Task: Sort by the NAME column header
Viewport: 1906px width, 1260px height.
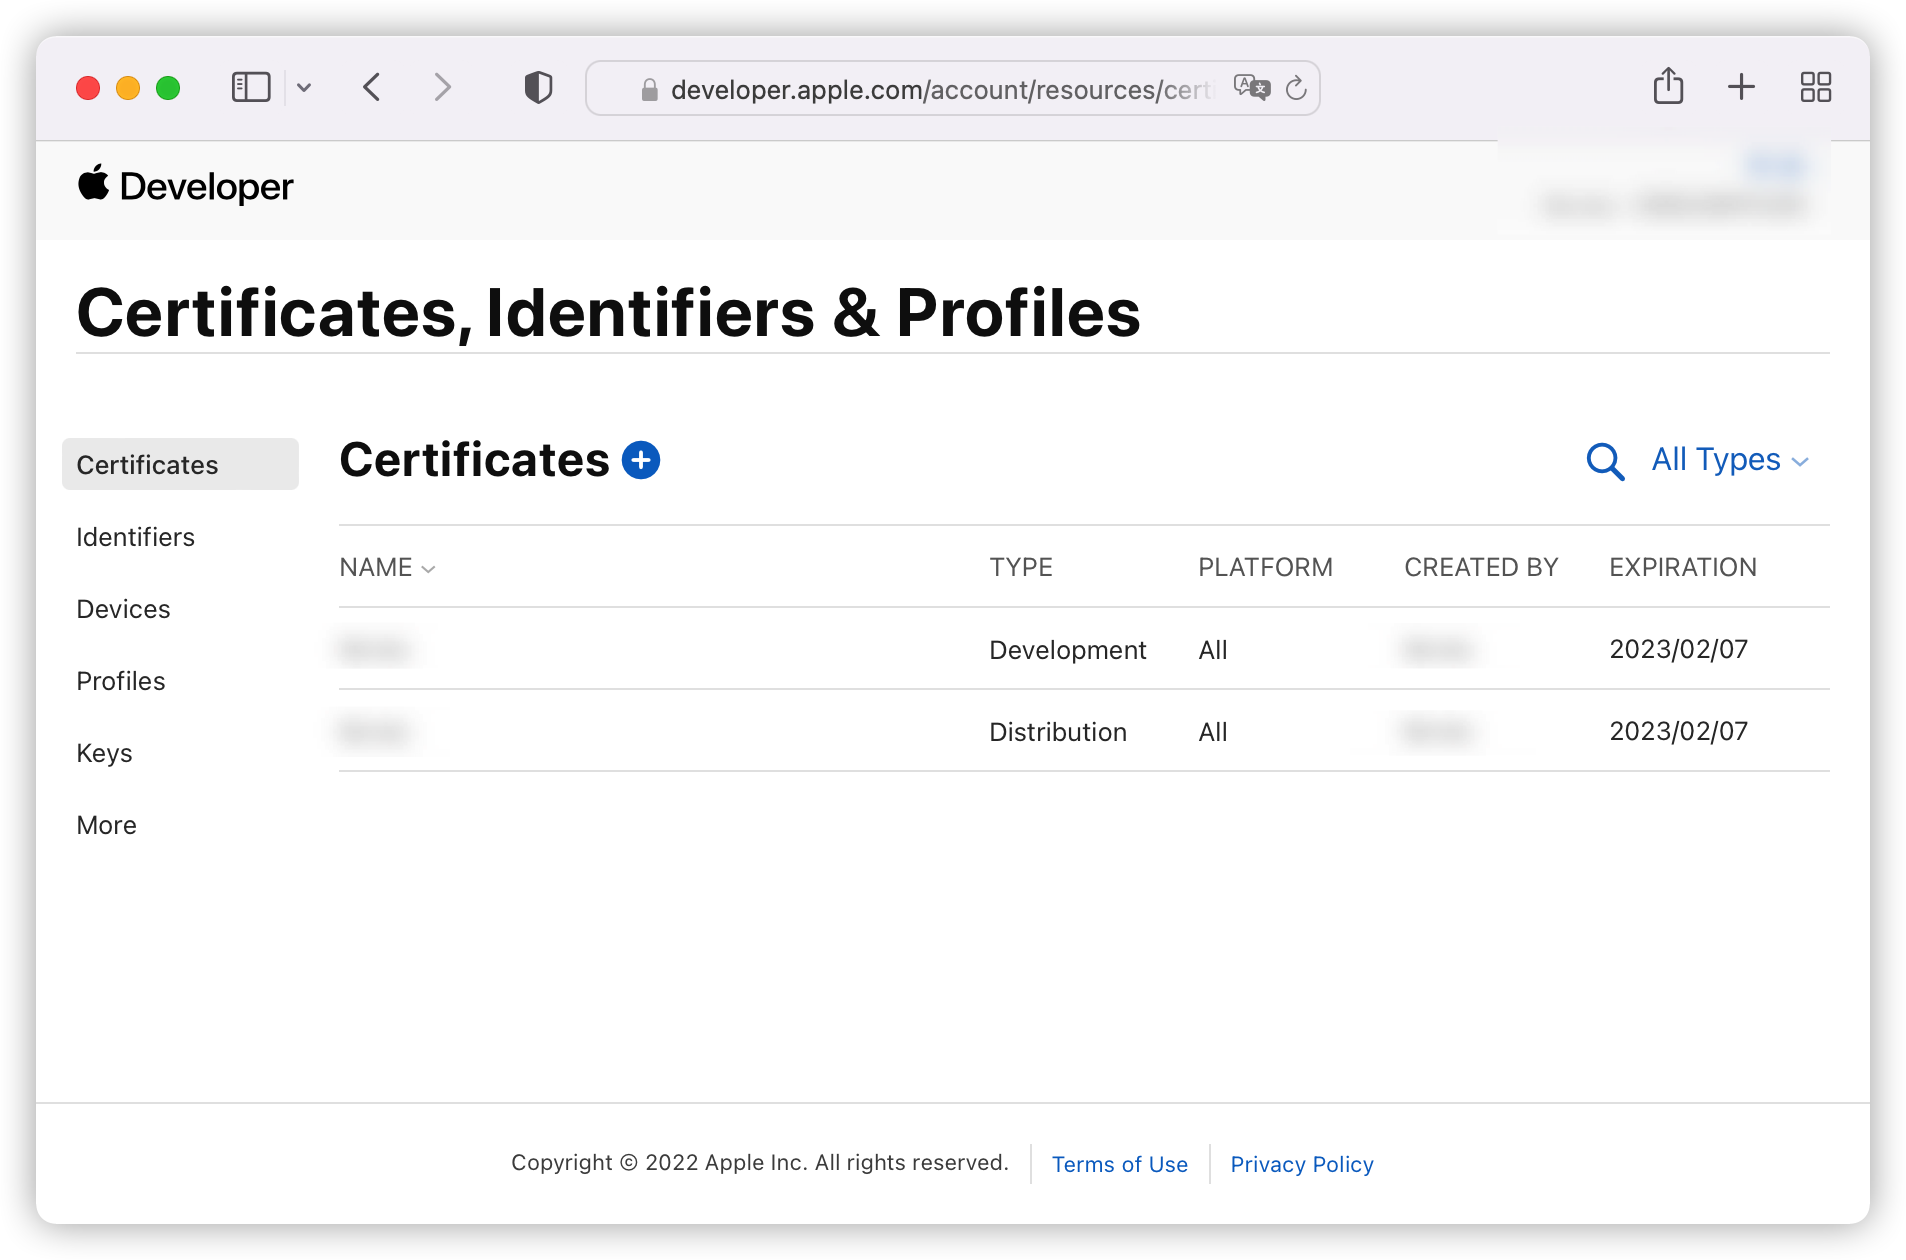Action: pos(387,567)
